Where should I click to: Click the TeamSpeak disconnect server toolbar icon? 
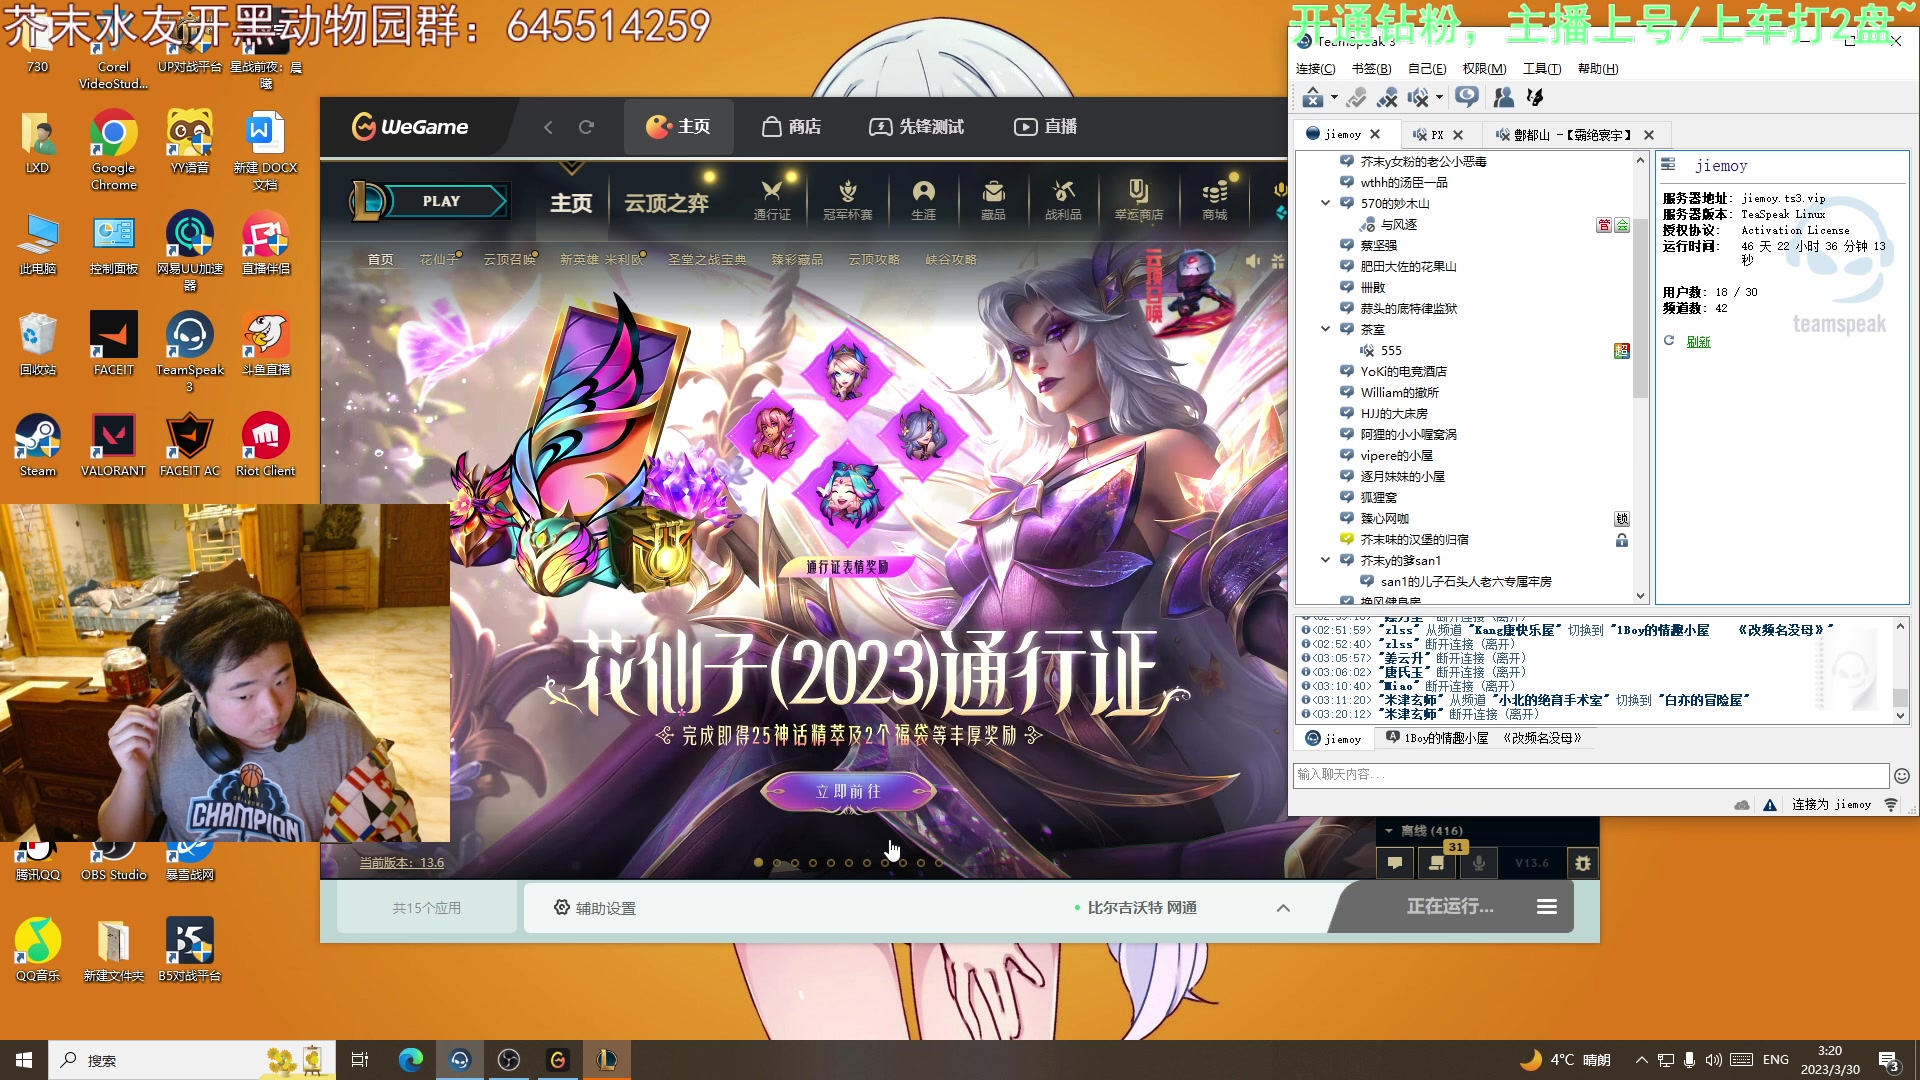[x=1312, y=97]
